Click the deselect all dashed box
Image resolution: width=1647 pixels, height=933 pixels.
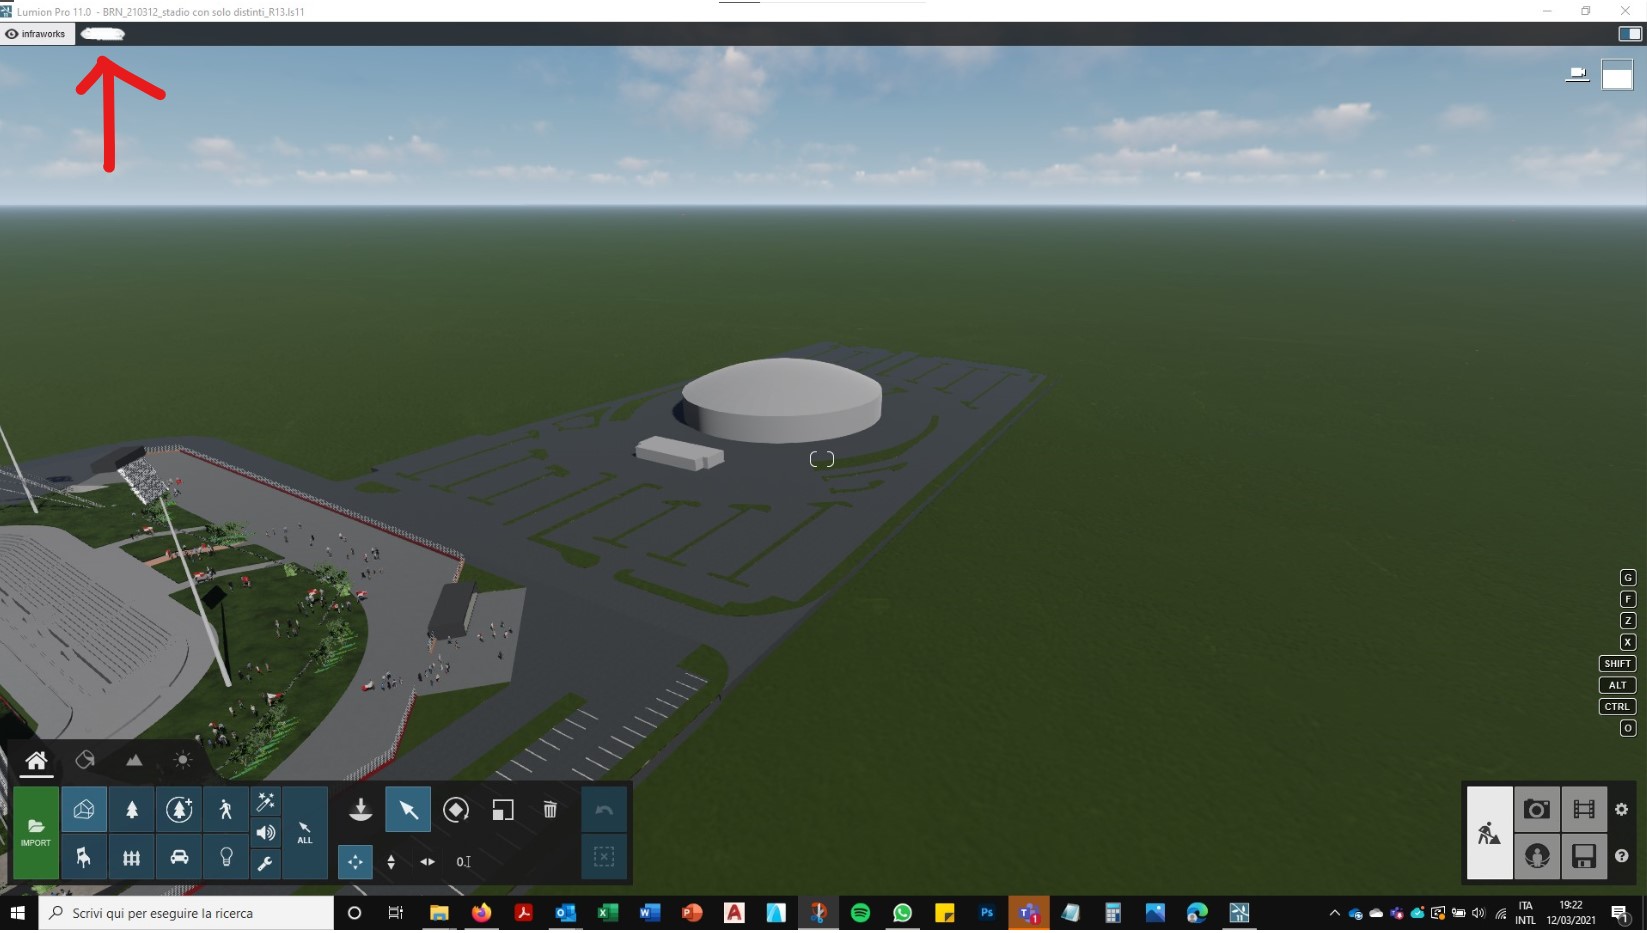[x=604, y=857]
